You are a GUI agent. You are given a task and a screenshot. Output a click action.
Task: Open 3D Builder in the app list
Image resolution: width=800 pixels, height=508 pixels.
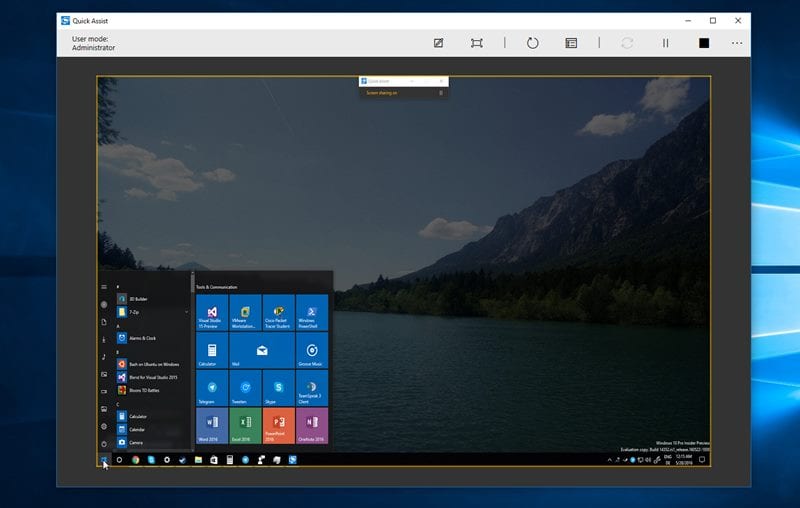[152, 299]
